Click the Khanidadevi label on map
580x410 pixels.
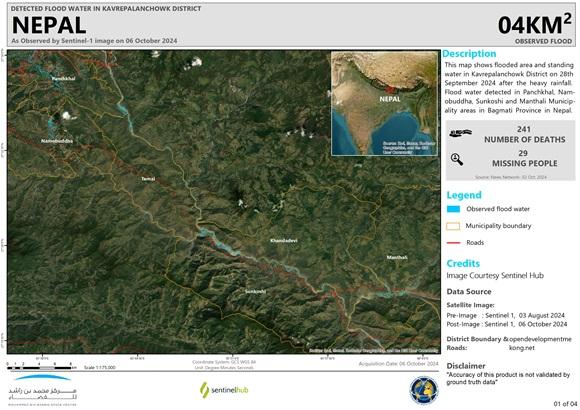tap(284, 241)
